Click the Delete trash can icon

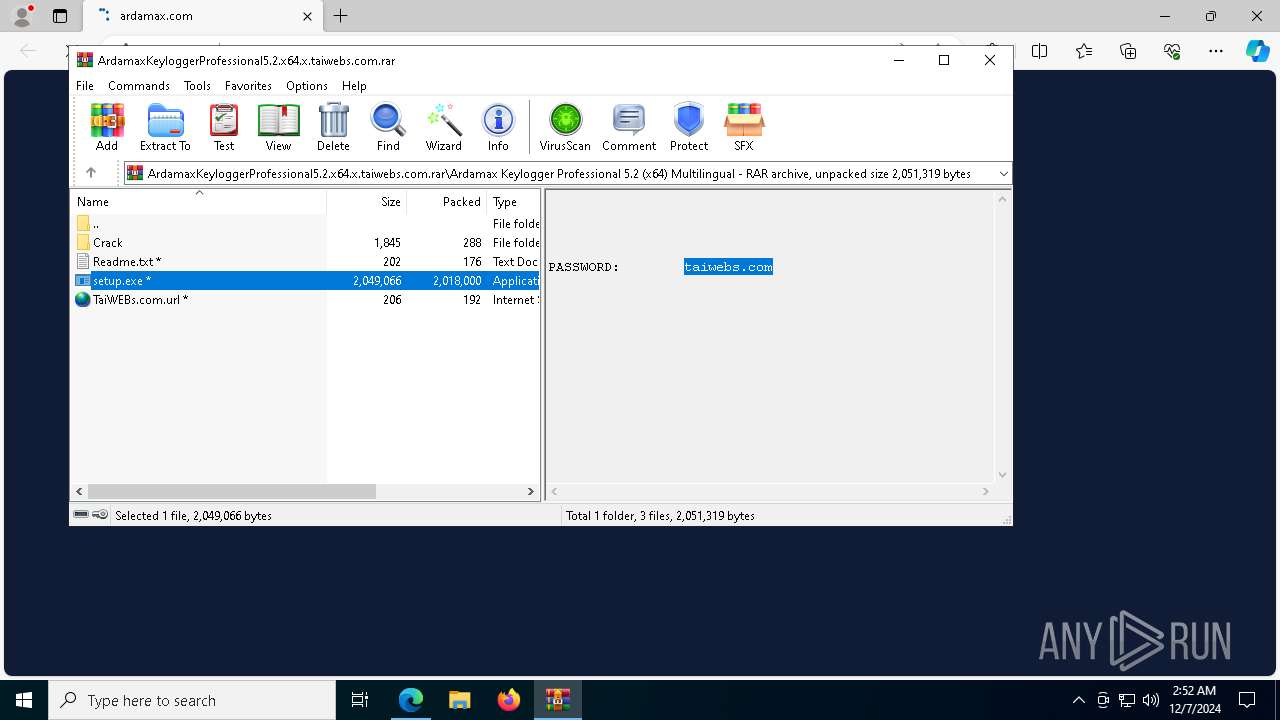tap(333, 127)
